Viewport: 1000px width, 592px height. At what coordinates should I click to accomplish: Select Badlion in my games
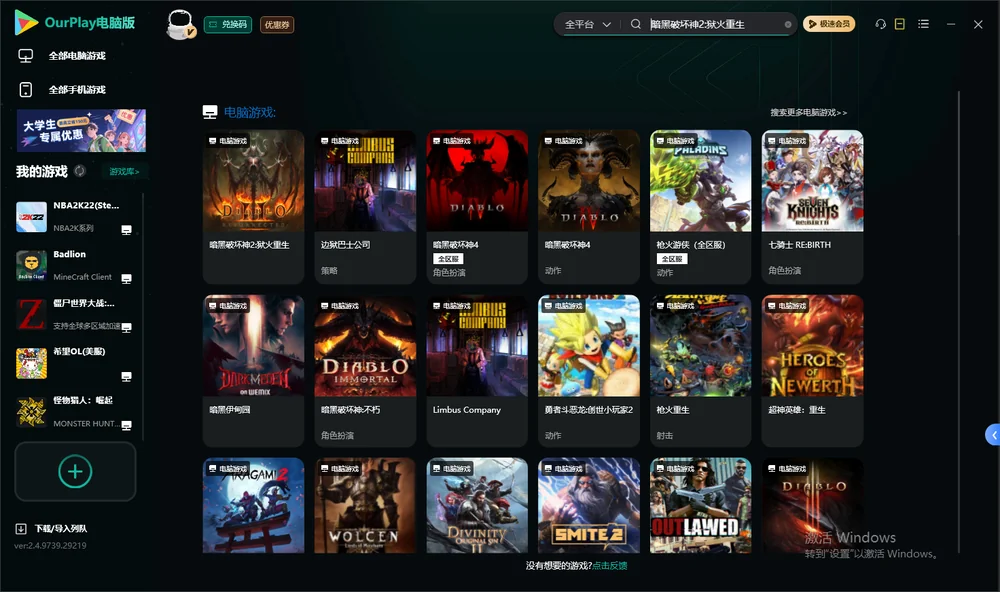click(75, 265)
